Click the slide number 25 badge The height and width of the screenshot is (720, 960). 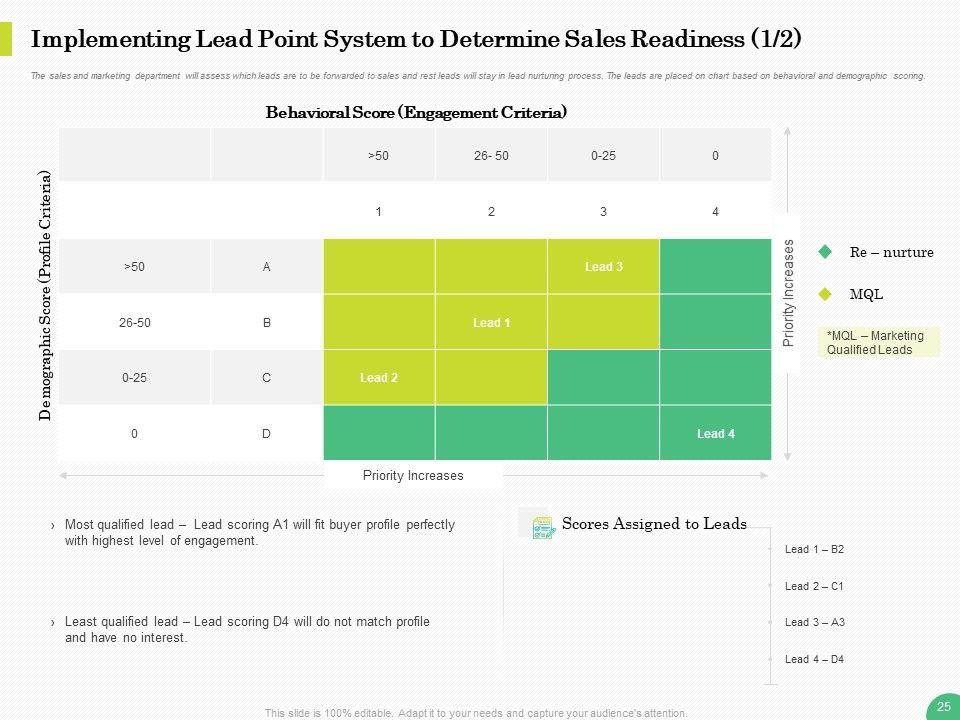[x=943, y=706]
